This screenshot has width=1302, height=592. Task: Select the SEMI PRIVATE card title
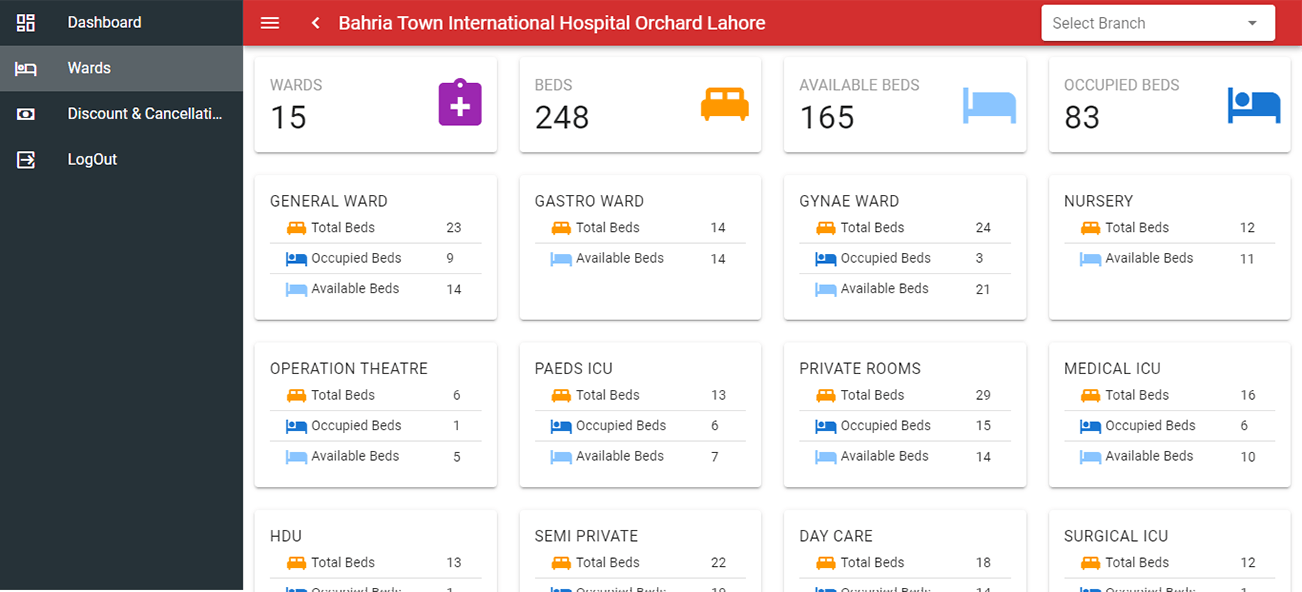(586, 536)
